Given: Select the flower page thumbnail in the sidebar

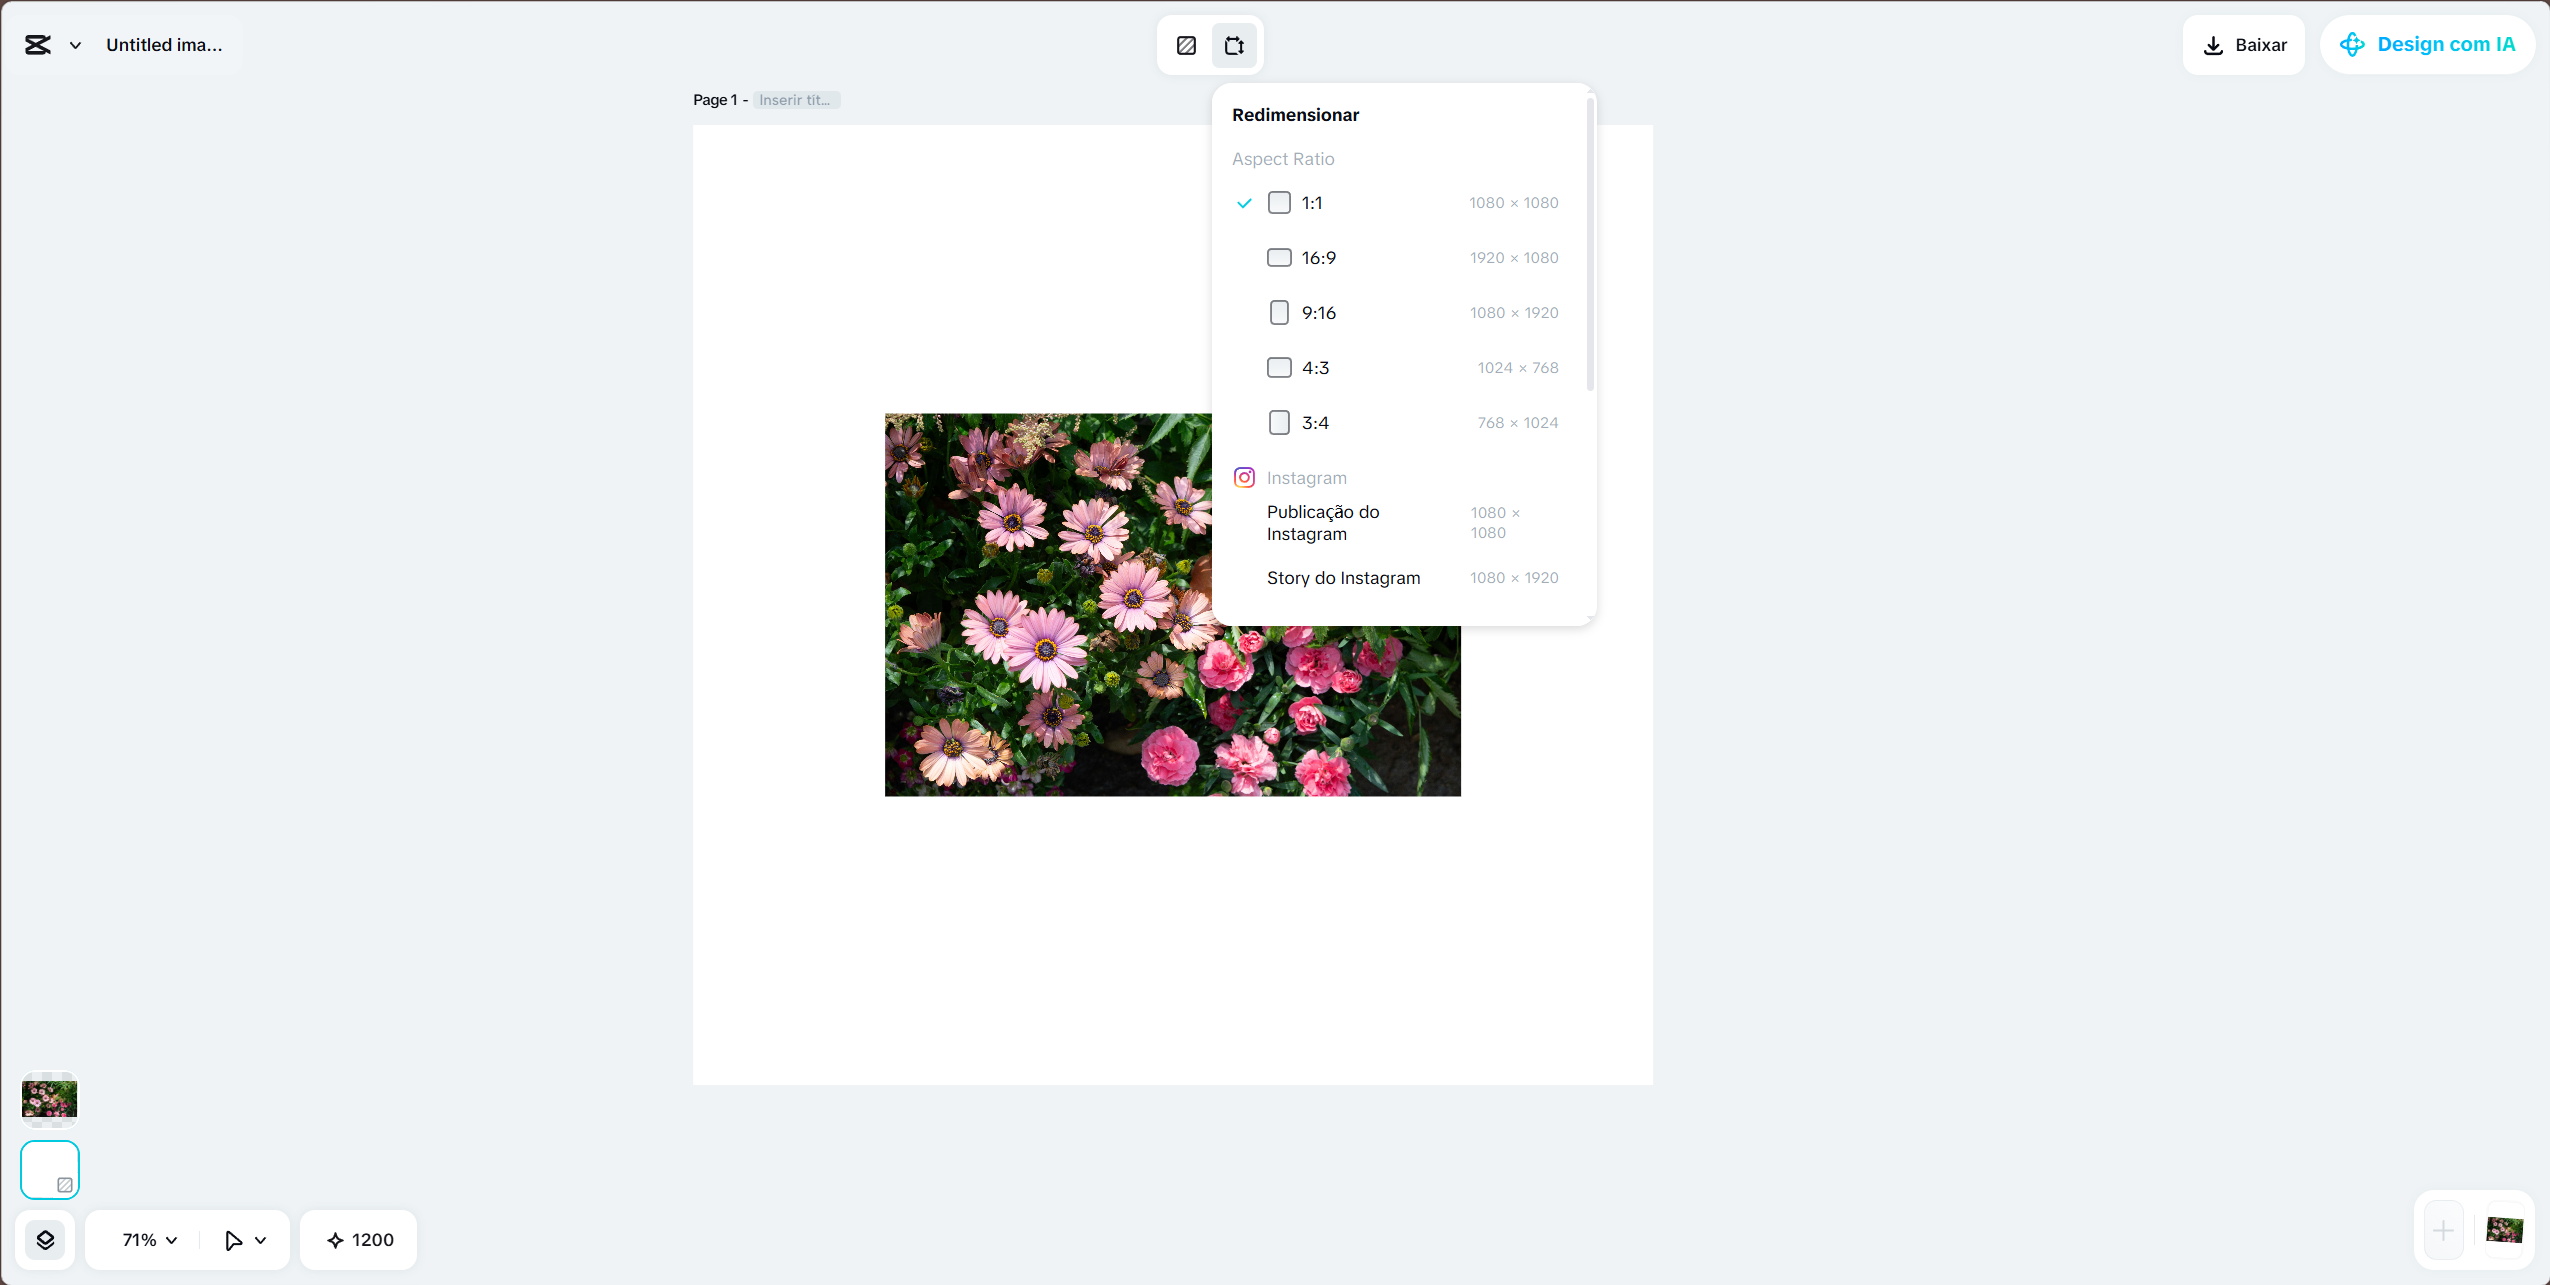Looking at the screenshot, I should tap(49, 1099).
